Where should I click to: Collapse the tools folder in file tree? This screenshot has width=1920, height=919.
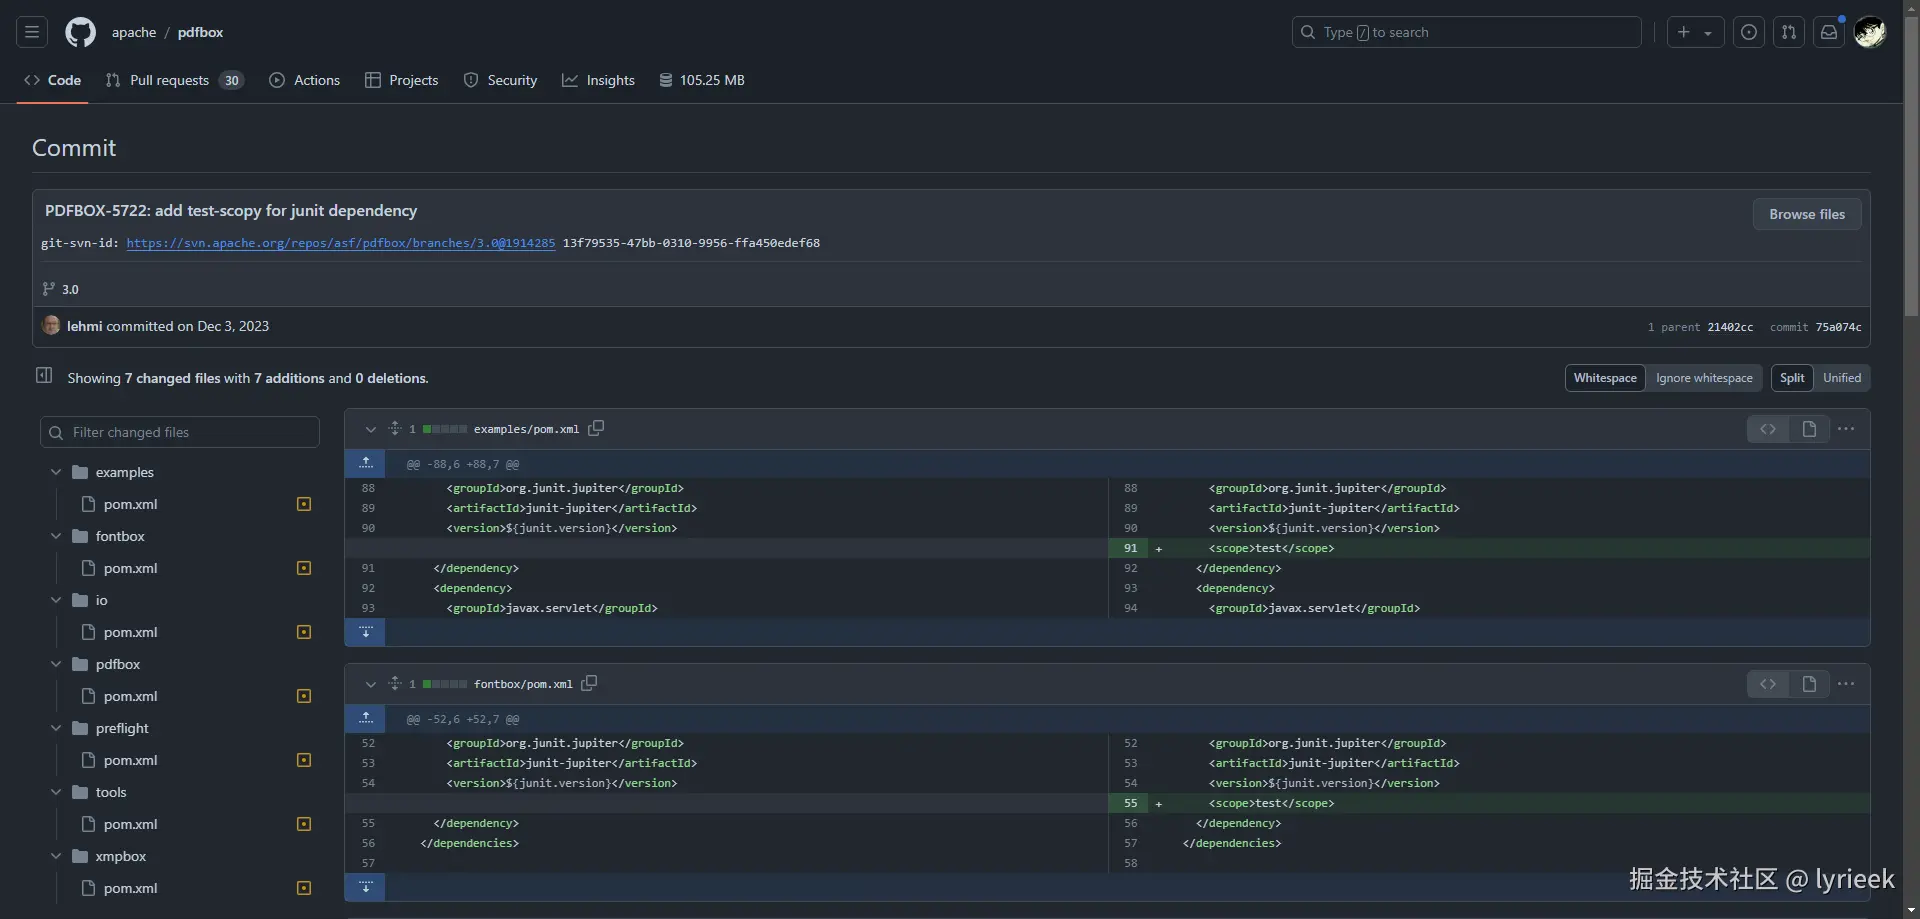56,792
